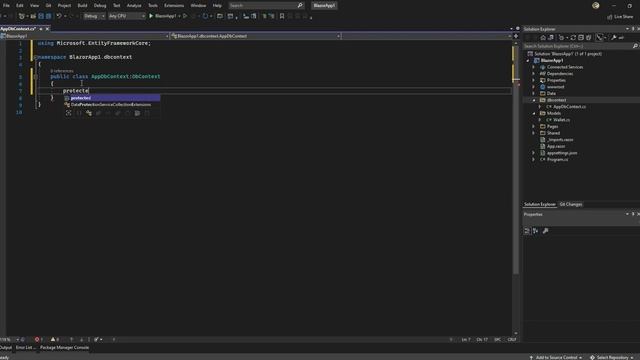Collapse the BlazorApp1 project node
The width and height of the screenshot is (640, 360).
tap(528, 60)
